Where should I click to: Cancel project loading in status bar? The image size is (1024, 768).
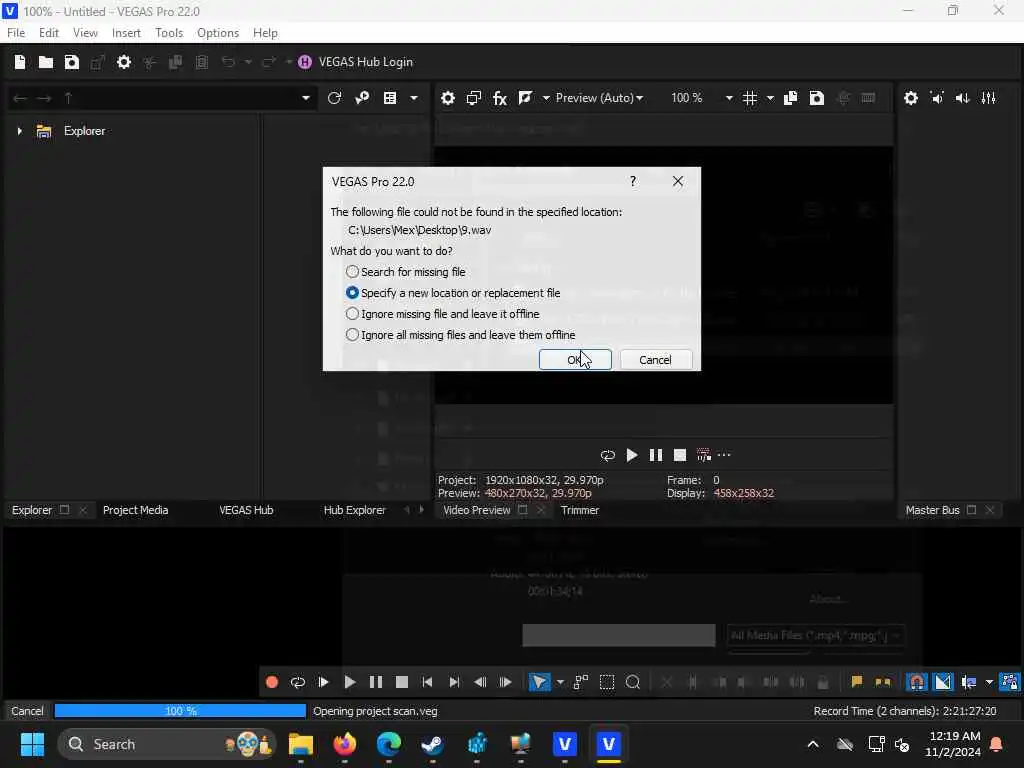(27, 711)
